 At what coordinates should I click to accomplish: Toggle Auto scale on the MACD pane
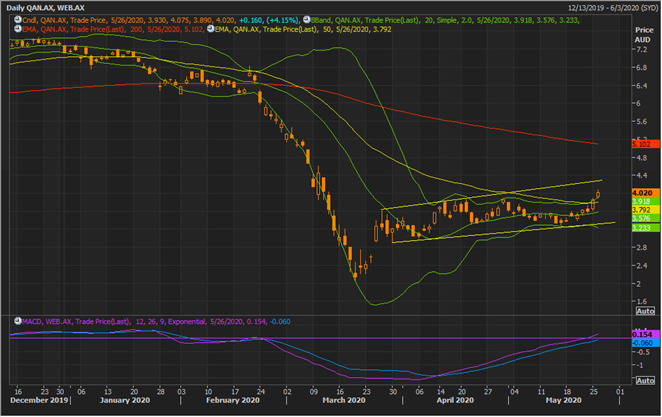[x=645, y=380]
